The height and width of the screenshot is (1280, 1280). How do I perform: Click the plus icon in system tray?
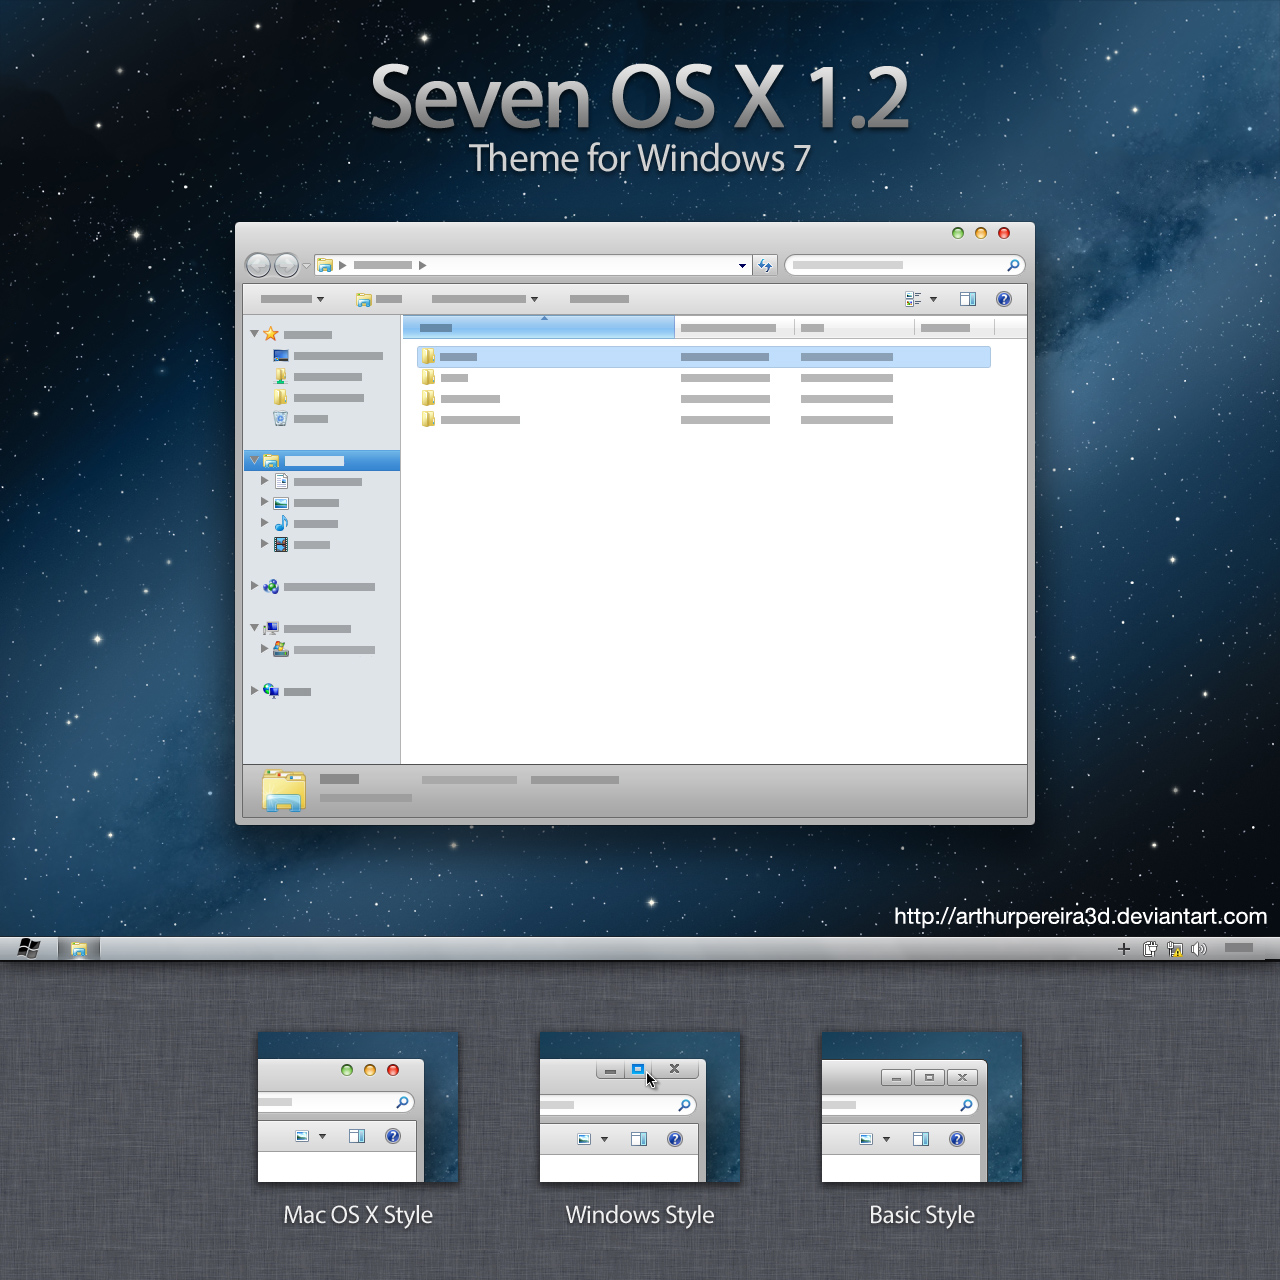1124,949
